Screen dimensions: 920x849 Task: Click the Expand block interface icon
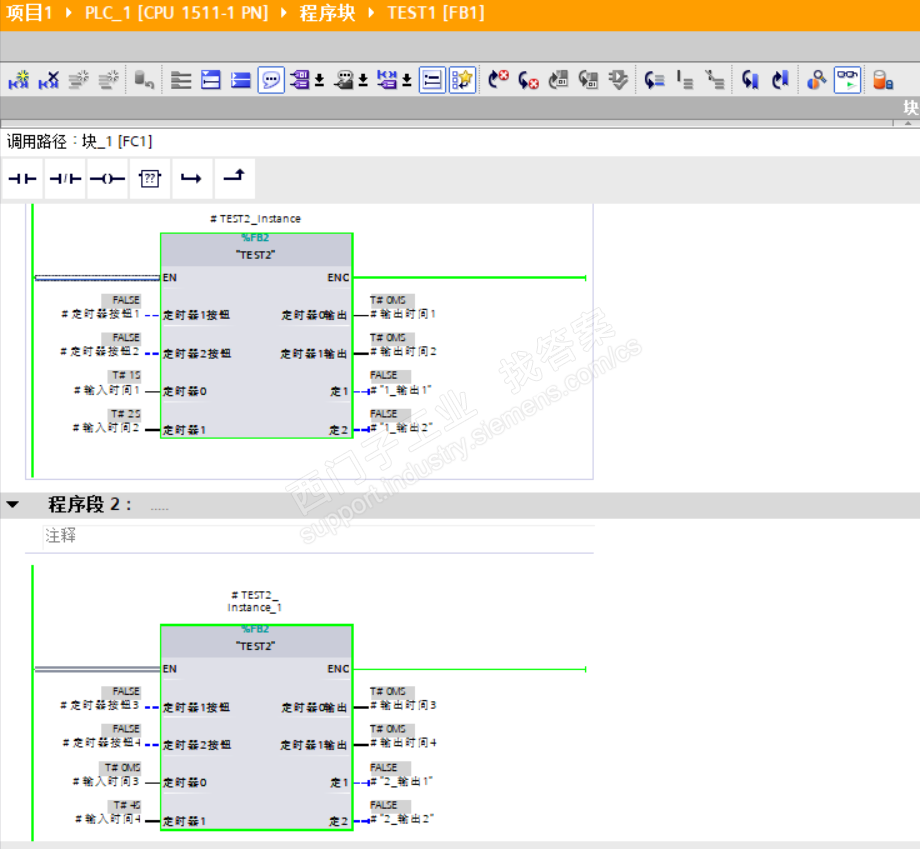click(181, 80)
